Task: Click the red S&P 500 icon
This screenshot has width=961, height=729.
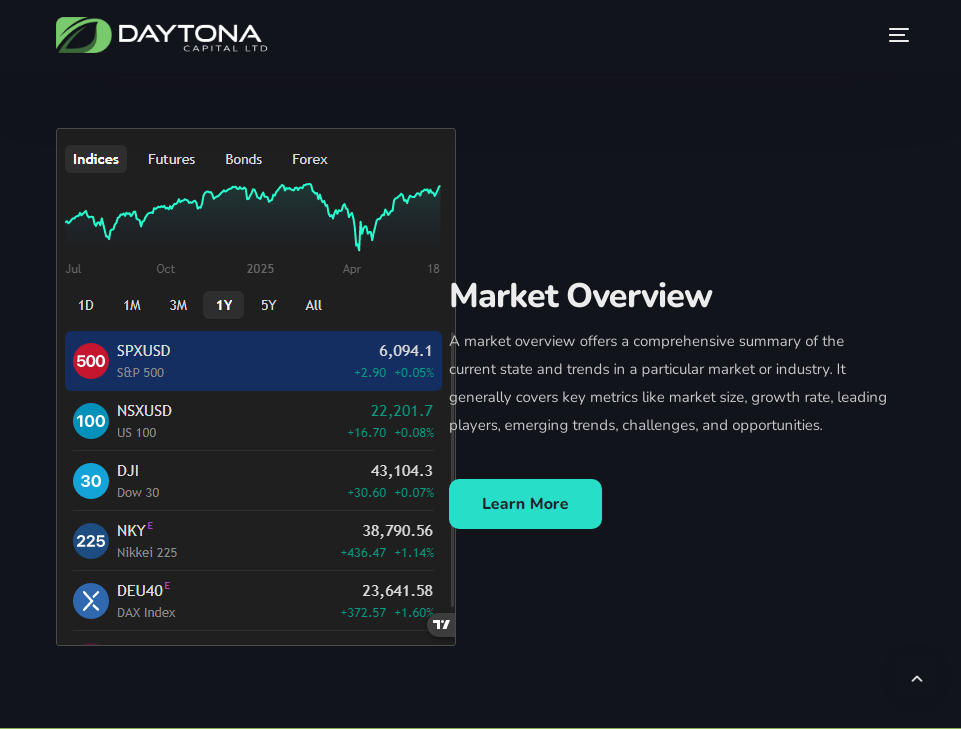Action: coord(91,361)
